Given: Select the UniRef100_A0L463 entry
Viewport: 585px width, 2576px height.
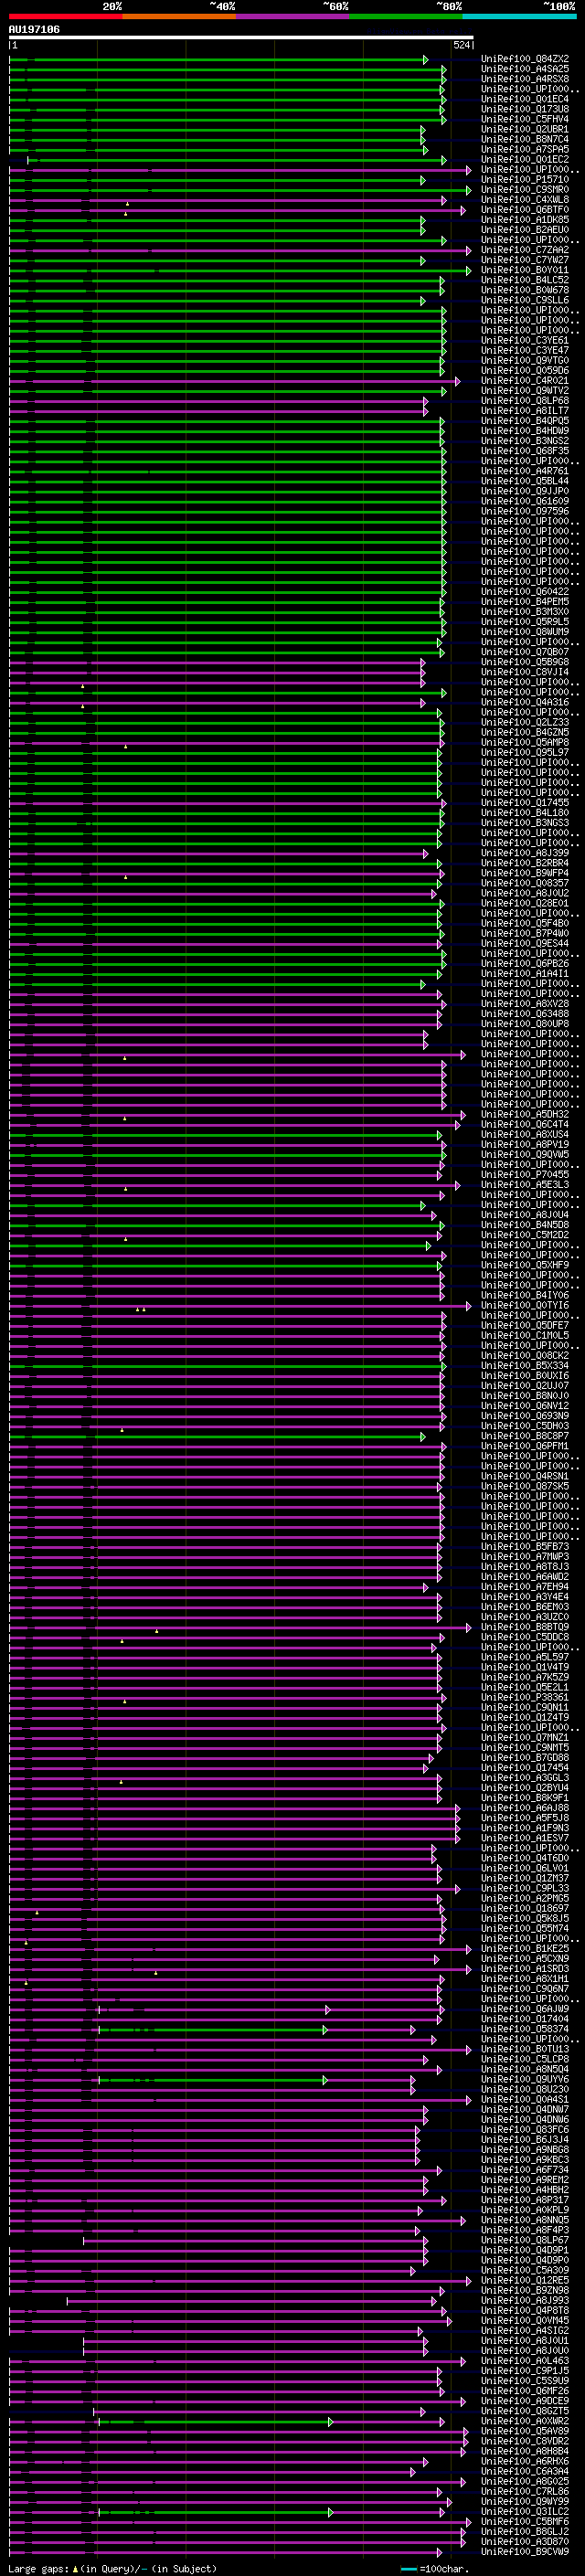Looking at the screenshot, I should click(525, 2361).
